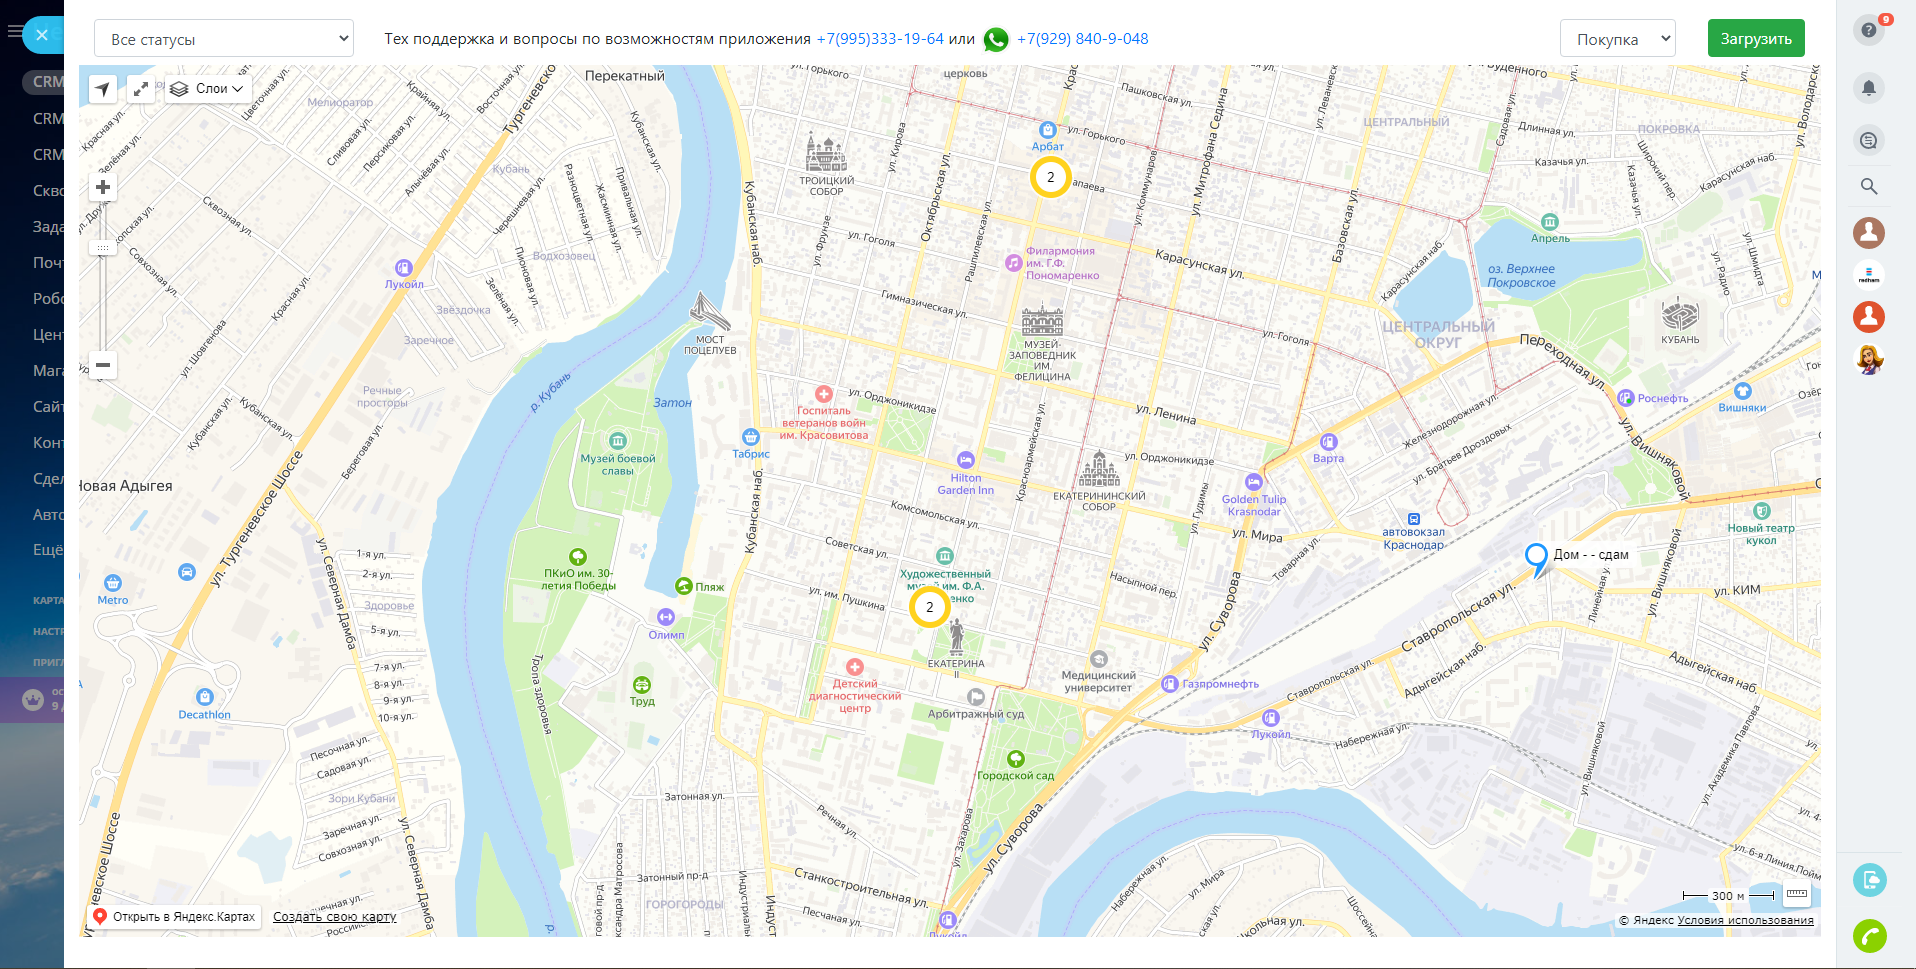This screenshot has width=1916, height=969.
Task: Call support number +7(995)333-19-64
Action: click(880, 39)
